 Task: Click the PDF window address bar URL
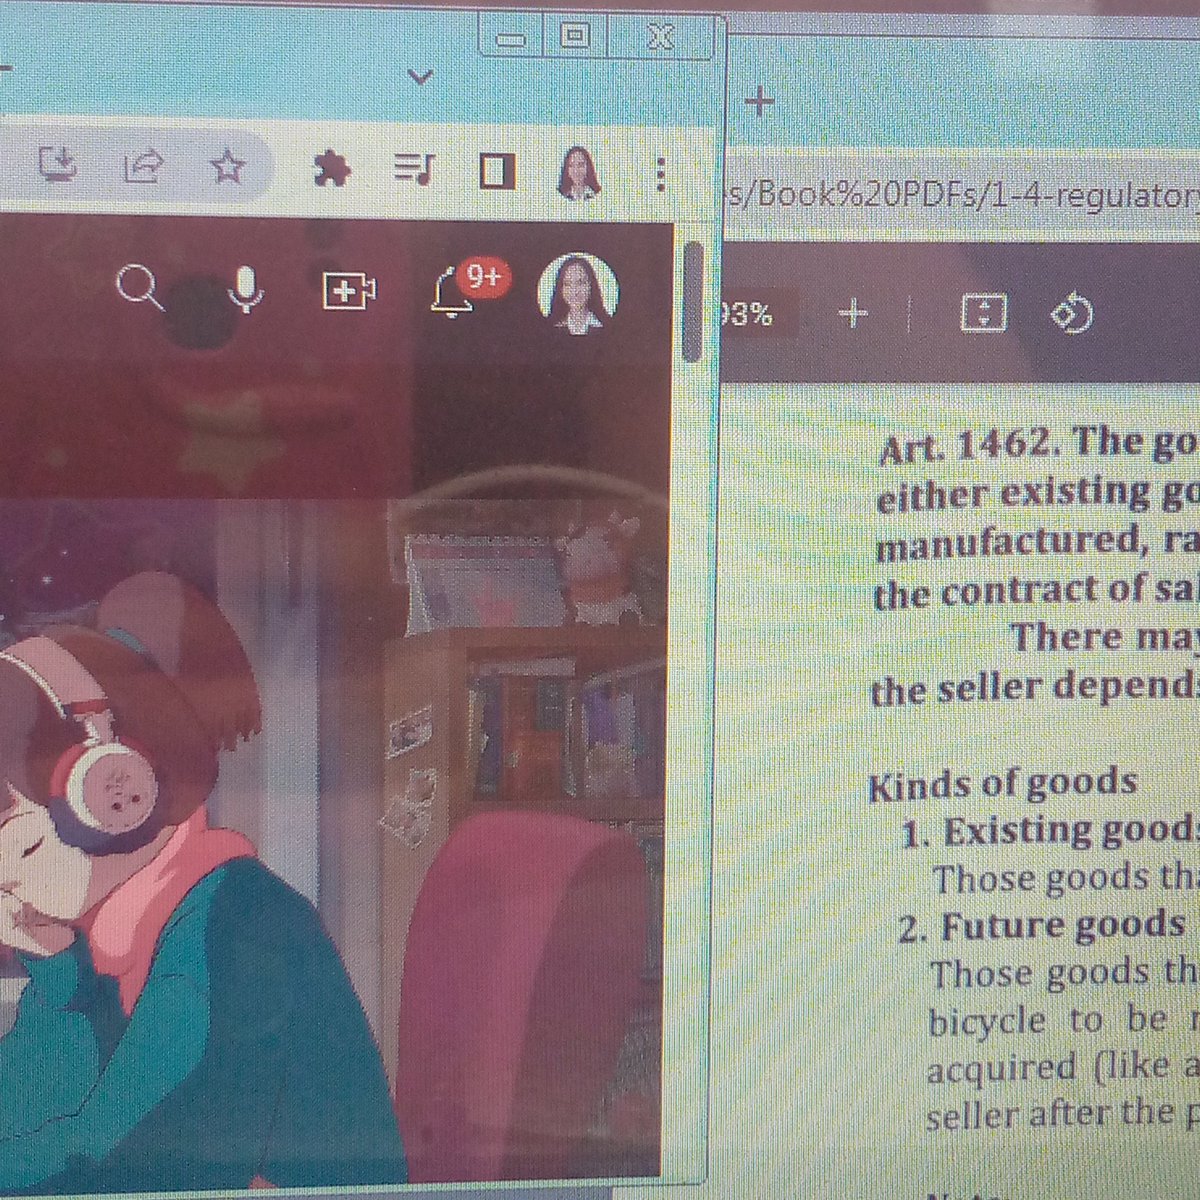(960, 195)
